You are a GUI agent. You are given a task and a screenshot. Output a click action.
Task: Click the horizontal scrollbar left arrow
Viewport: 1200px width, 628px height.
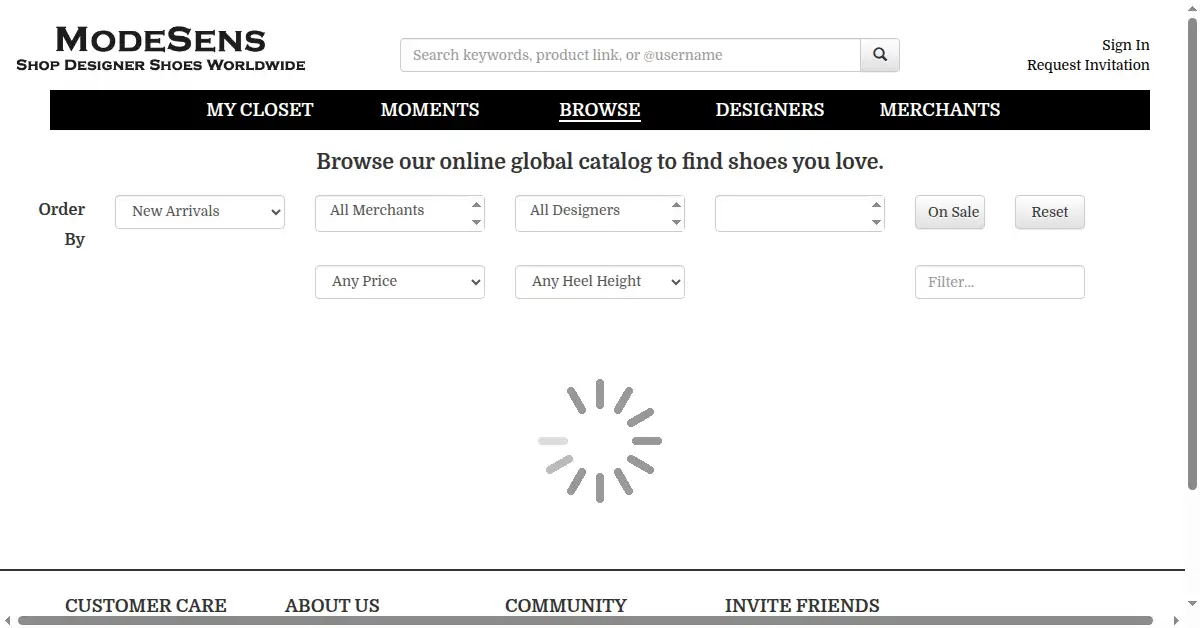[x=7, y=621]
